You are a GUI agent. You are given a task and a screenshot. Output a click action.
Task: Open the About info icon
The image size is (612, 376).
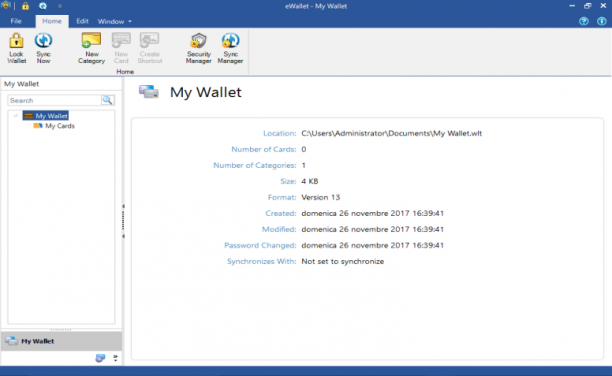tap(601, 21)
